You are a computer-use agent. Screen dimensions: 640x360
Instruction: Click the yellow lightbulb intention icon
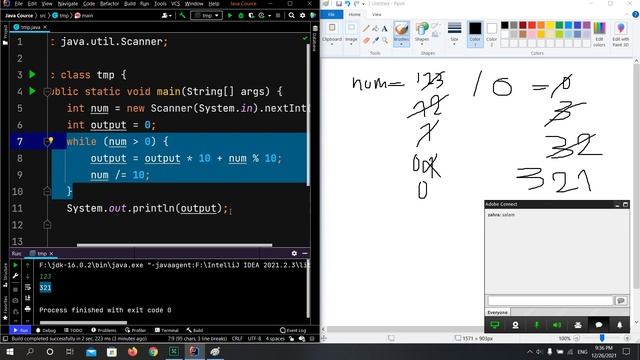tap(50, 140)
